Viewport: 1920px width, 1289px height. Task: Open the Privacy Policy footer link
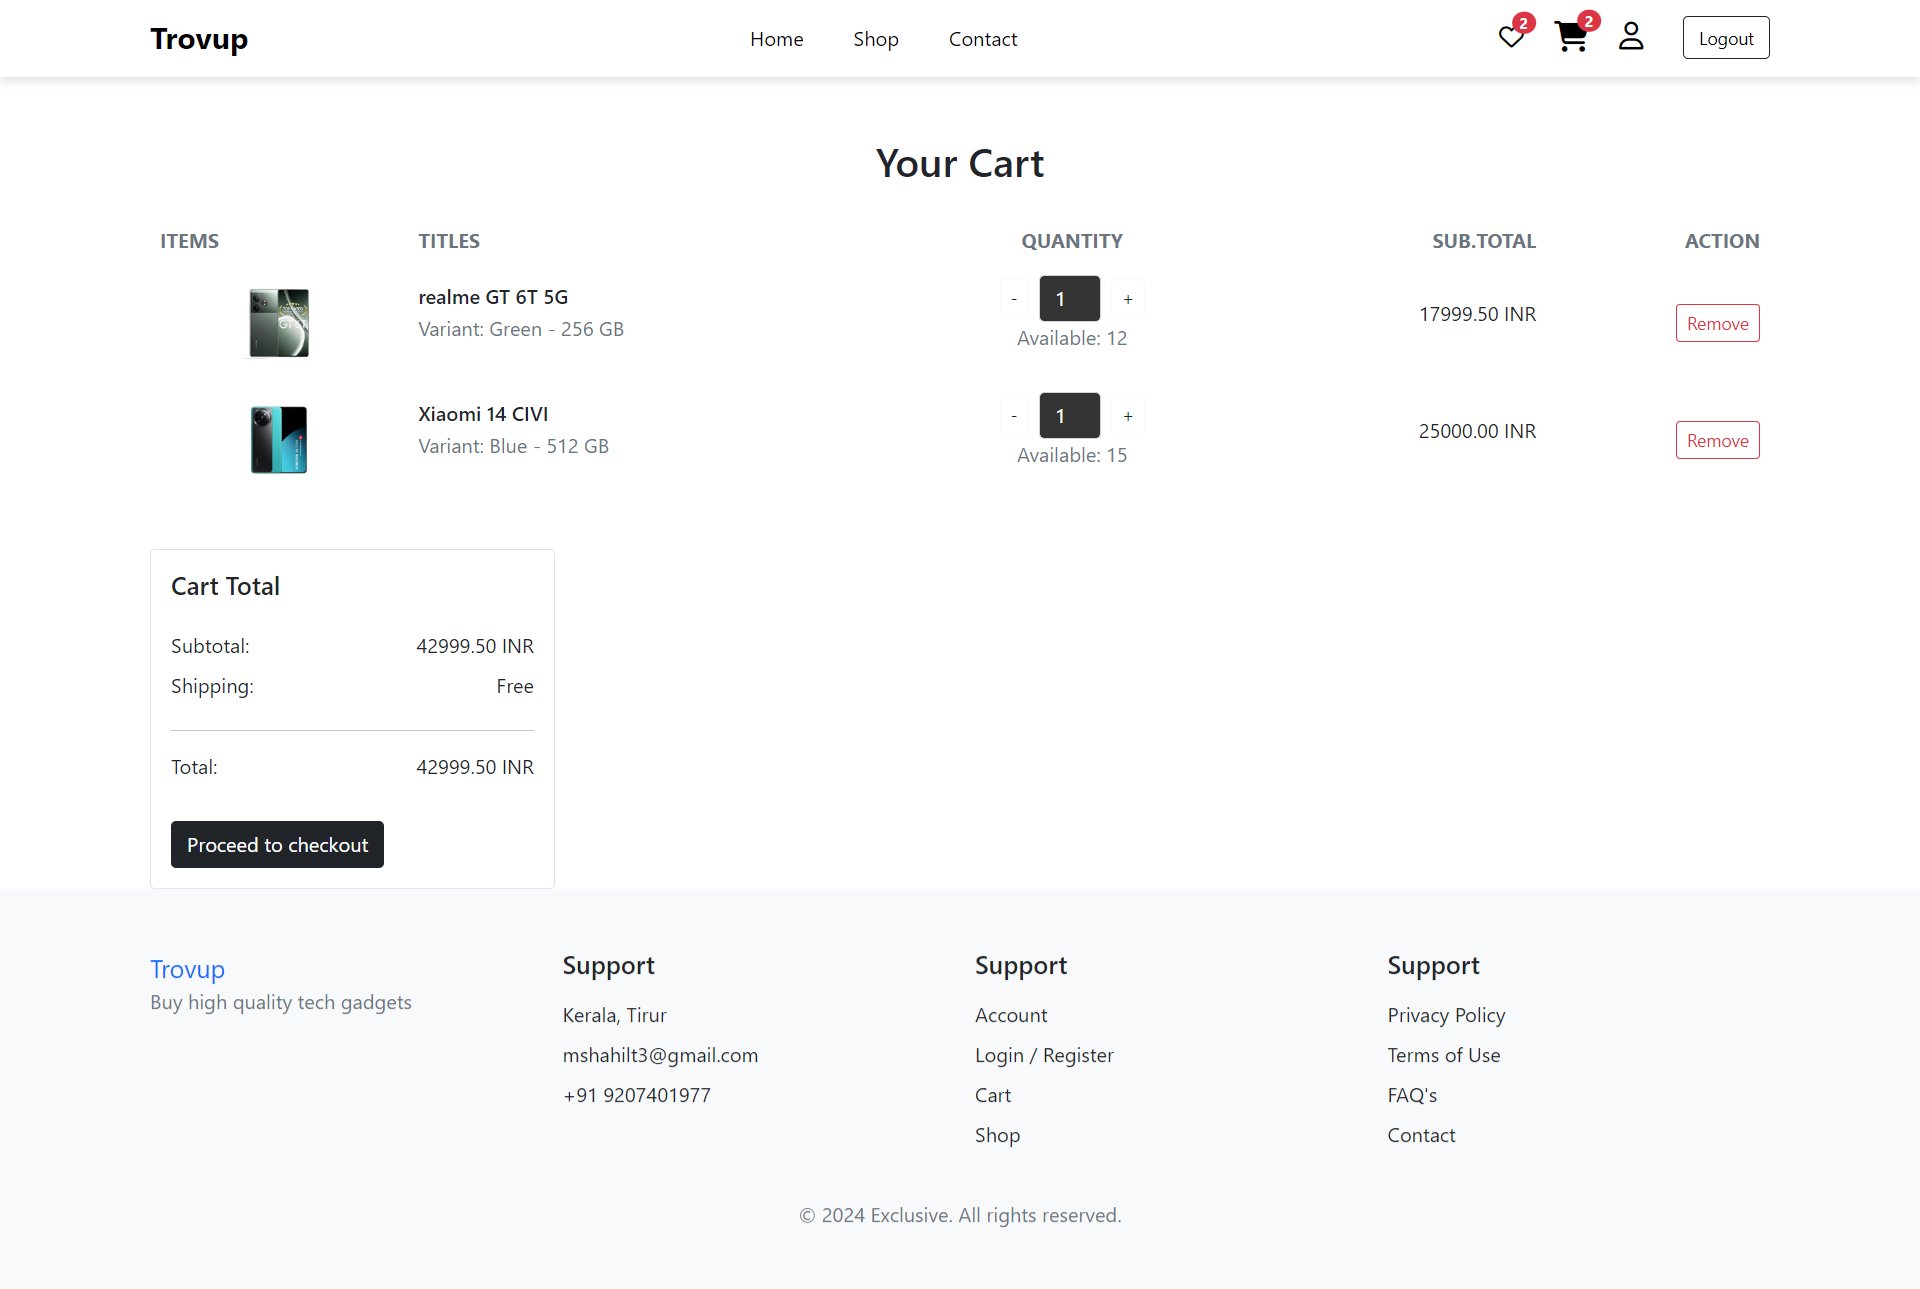click(1446, 1015)
